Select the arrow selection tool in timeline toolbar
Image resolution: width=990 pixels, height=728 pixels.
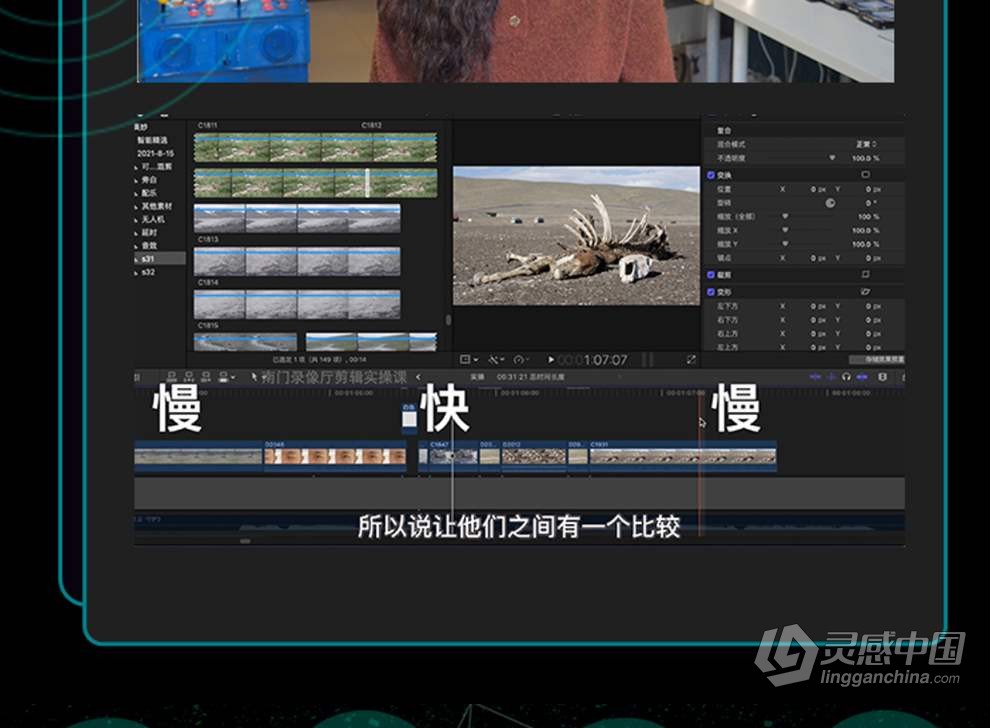[255, 377]
